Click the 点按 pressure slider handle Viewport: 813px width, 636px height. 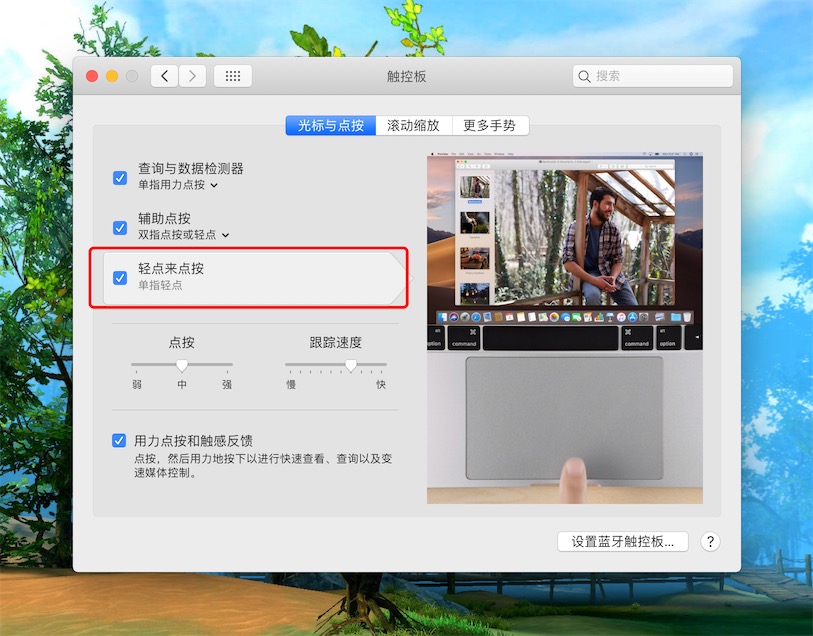pos(181,365)
